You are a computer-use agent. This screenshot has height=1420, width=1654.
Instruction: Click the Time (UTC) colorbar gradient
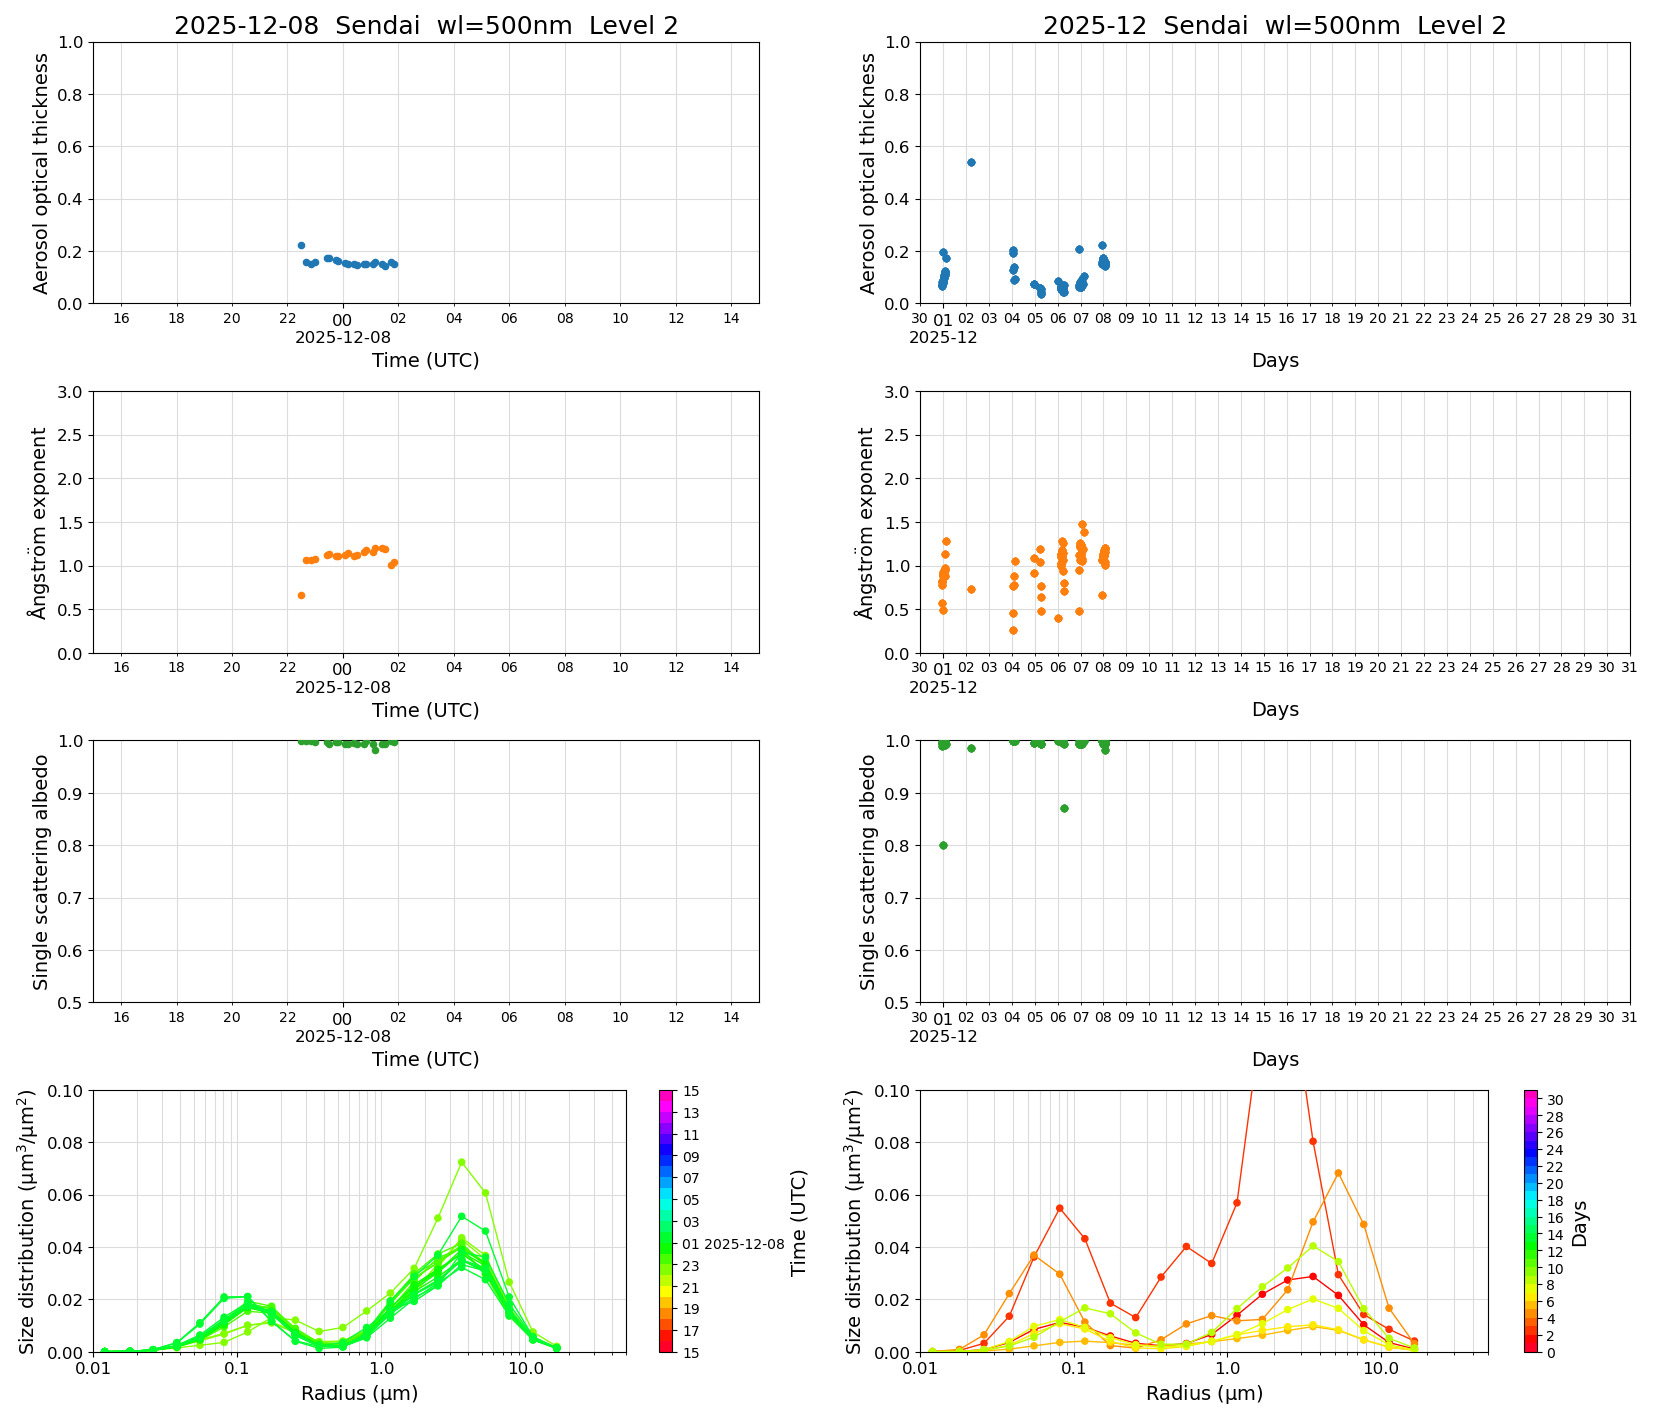click(x=666, y=1220)
